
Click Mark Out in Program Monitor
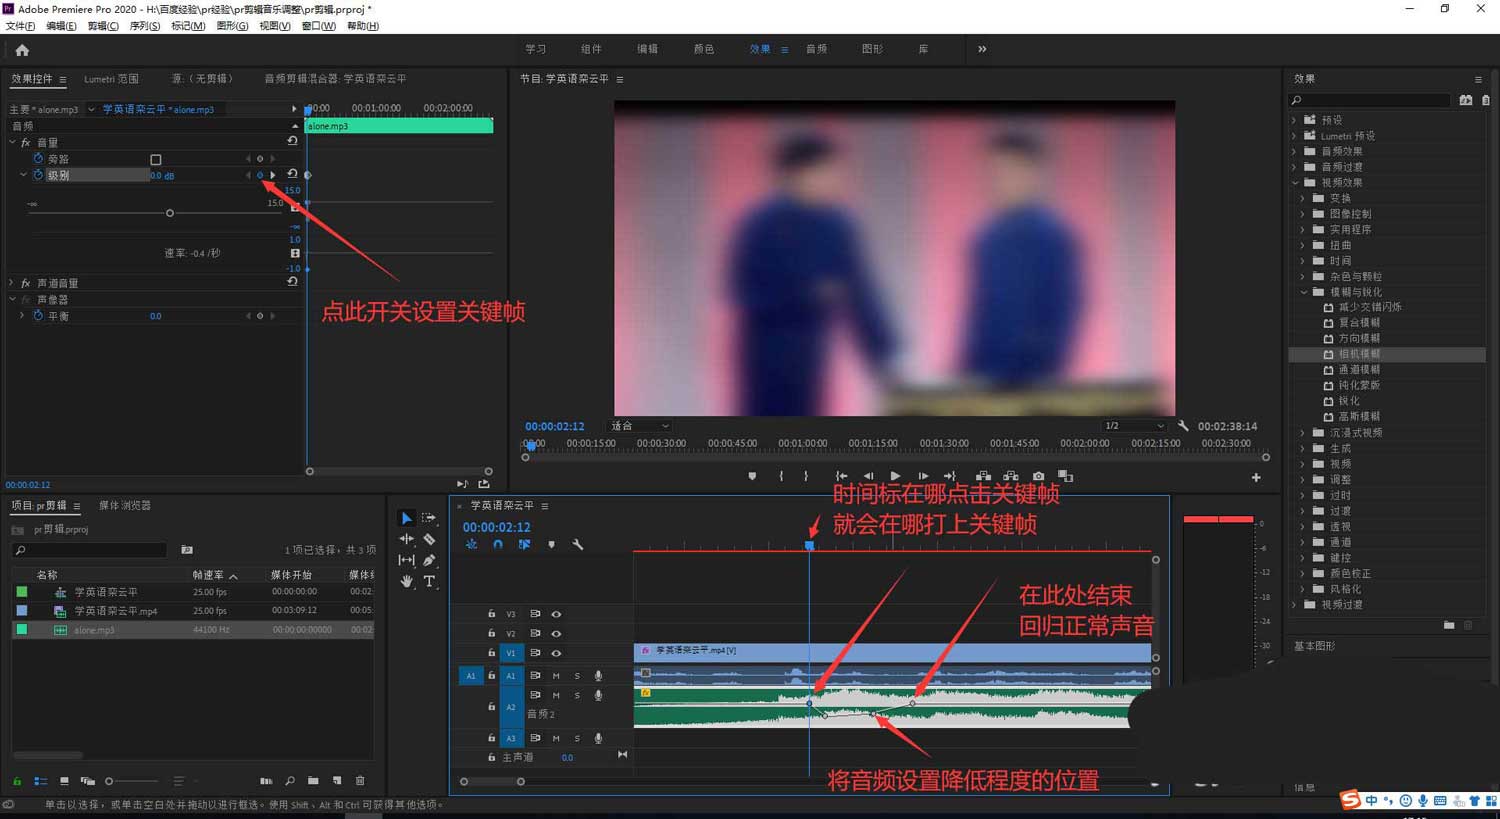[806, 476]
